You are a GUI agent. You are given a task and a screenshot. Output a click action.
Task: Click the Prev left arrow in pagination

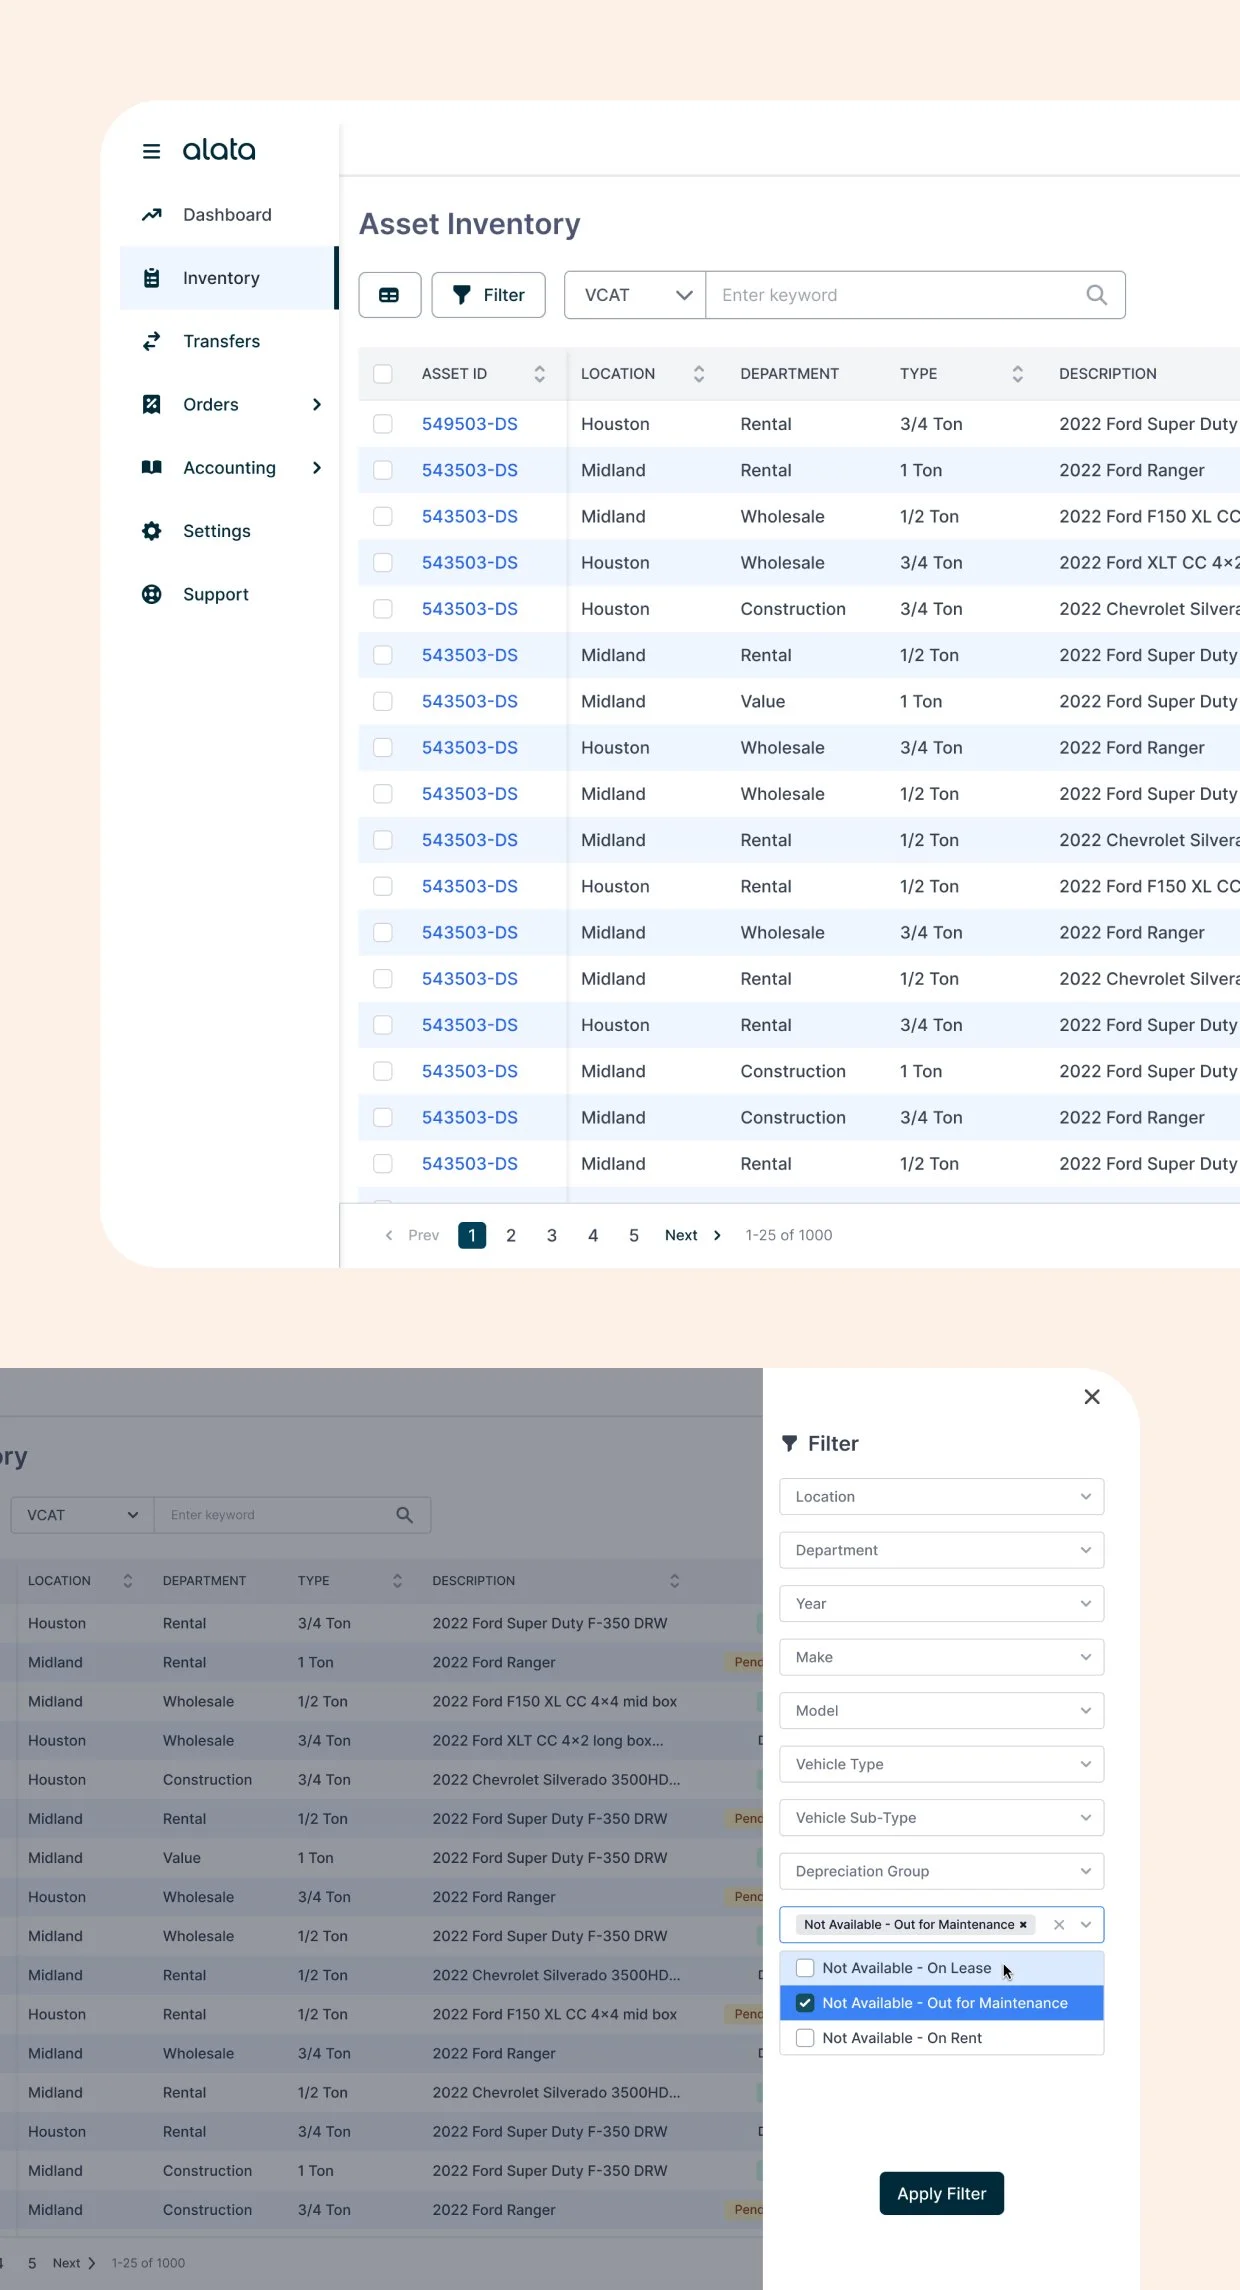coord(389,1235)
